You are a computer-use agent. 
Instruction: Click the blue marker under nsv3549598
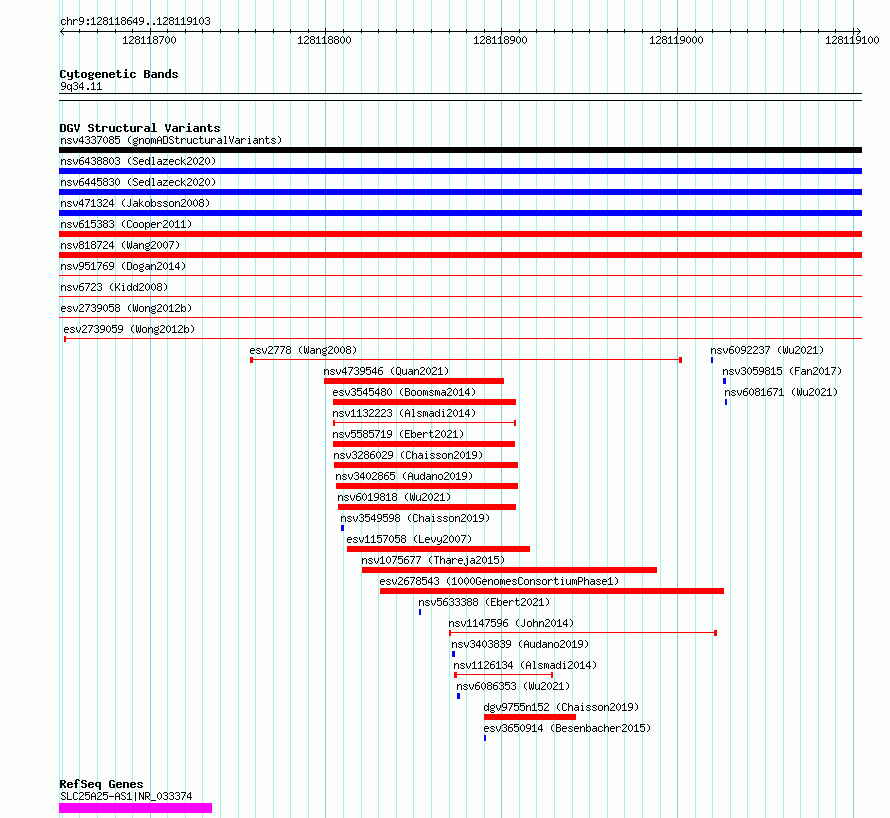pyautogui.click(x=342, y=528)
